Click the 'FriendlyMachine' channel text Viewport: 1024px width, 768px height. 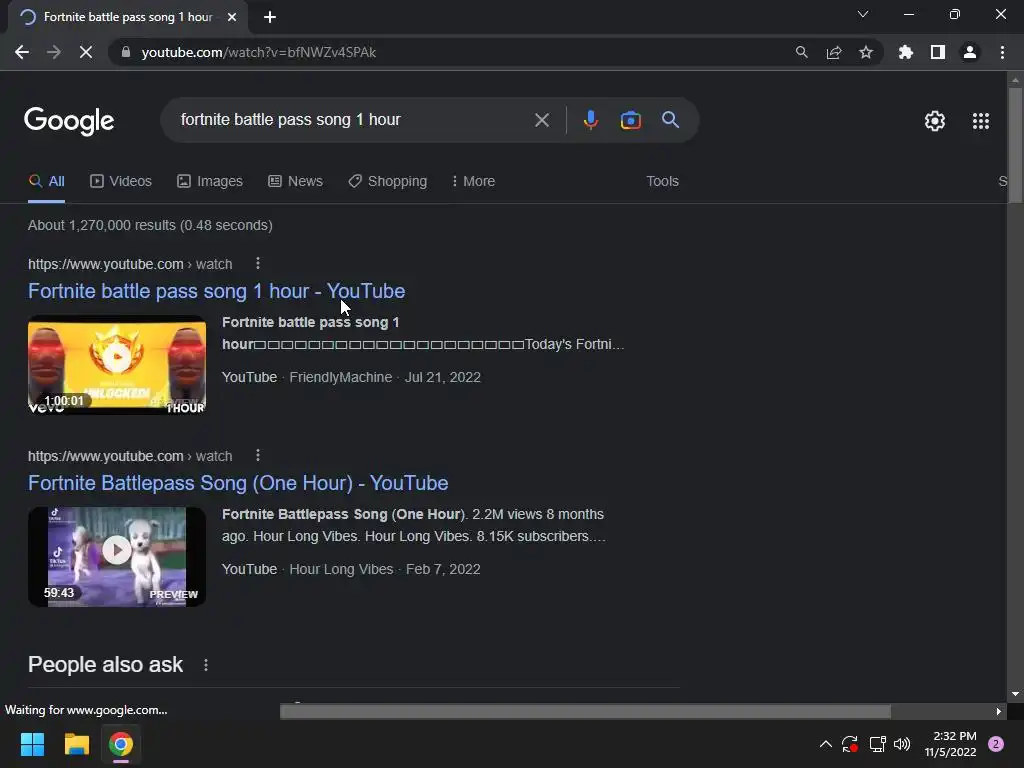coord(340,377)
